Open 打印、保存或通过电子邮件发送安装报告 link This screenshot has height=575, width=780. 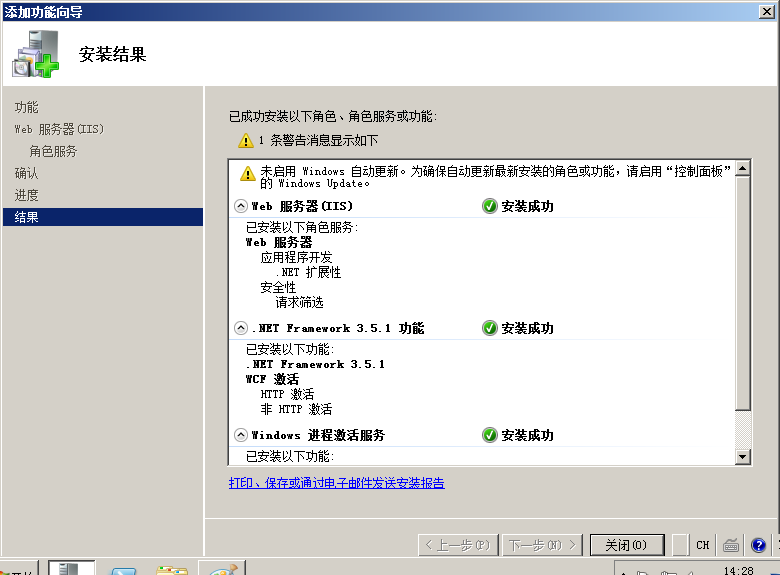[x=336, y=483]
